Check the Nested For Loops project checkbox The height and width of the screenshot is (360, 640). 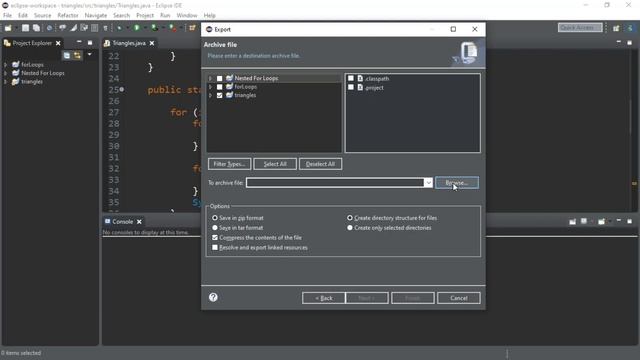pos(220,78)
